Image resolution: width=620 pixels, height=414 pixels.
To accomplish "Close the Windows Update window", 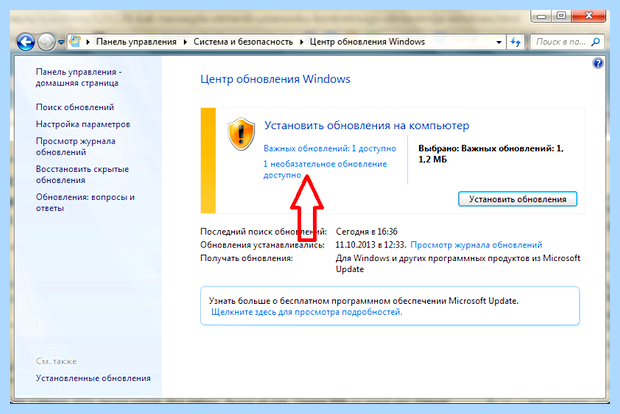I will 588,16.
